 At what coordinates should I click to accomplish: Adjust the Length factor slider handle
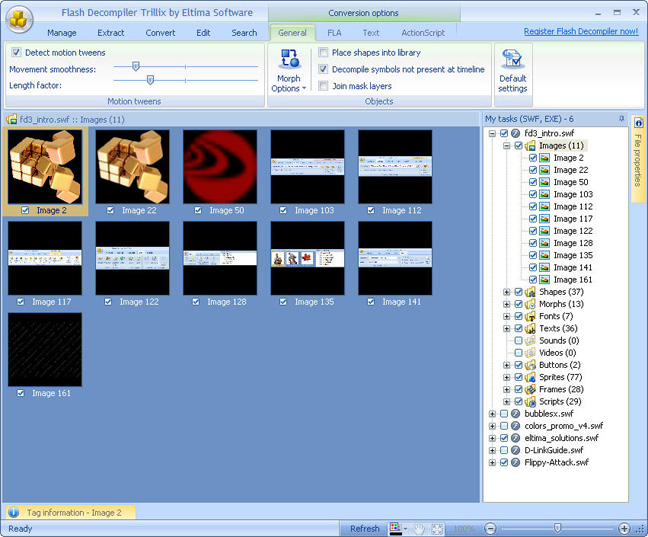pyautogui.click(x=150, y=80)
